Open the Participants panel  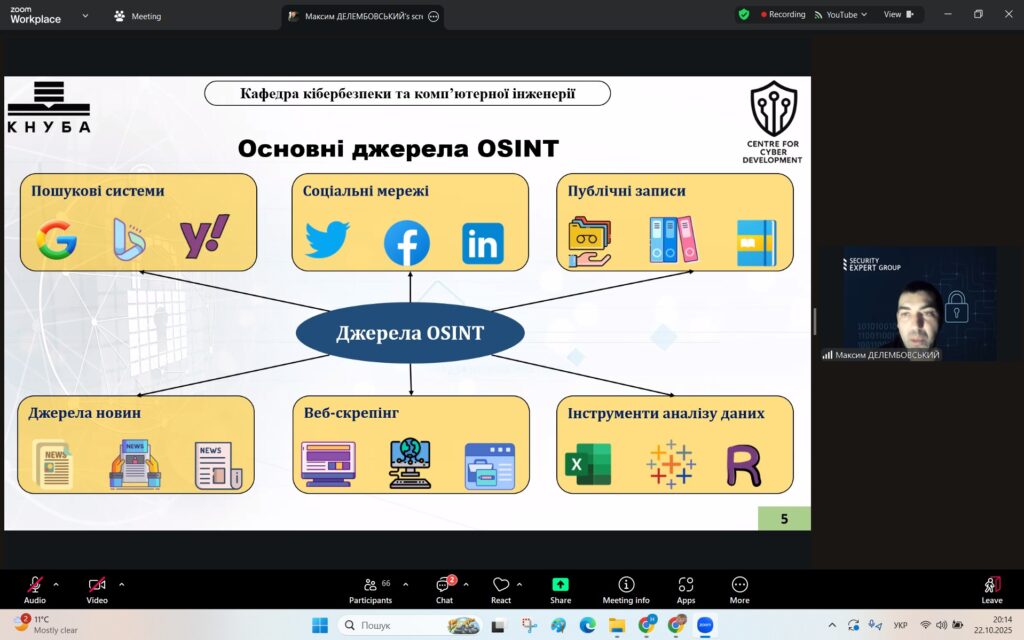(370, 586)
